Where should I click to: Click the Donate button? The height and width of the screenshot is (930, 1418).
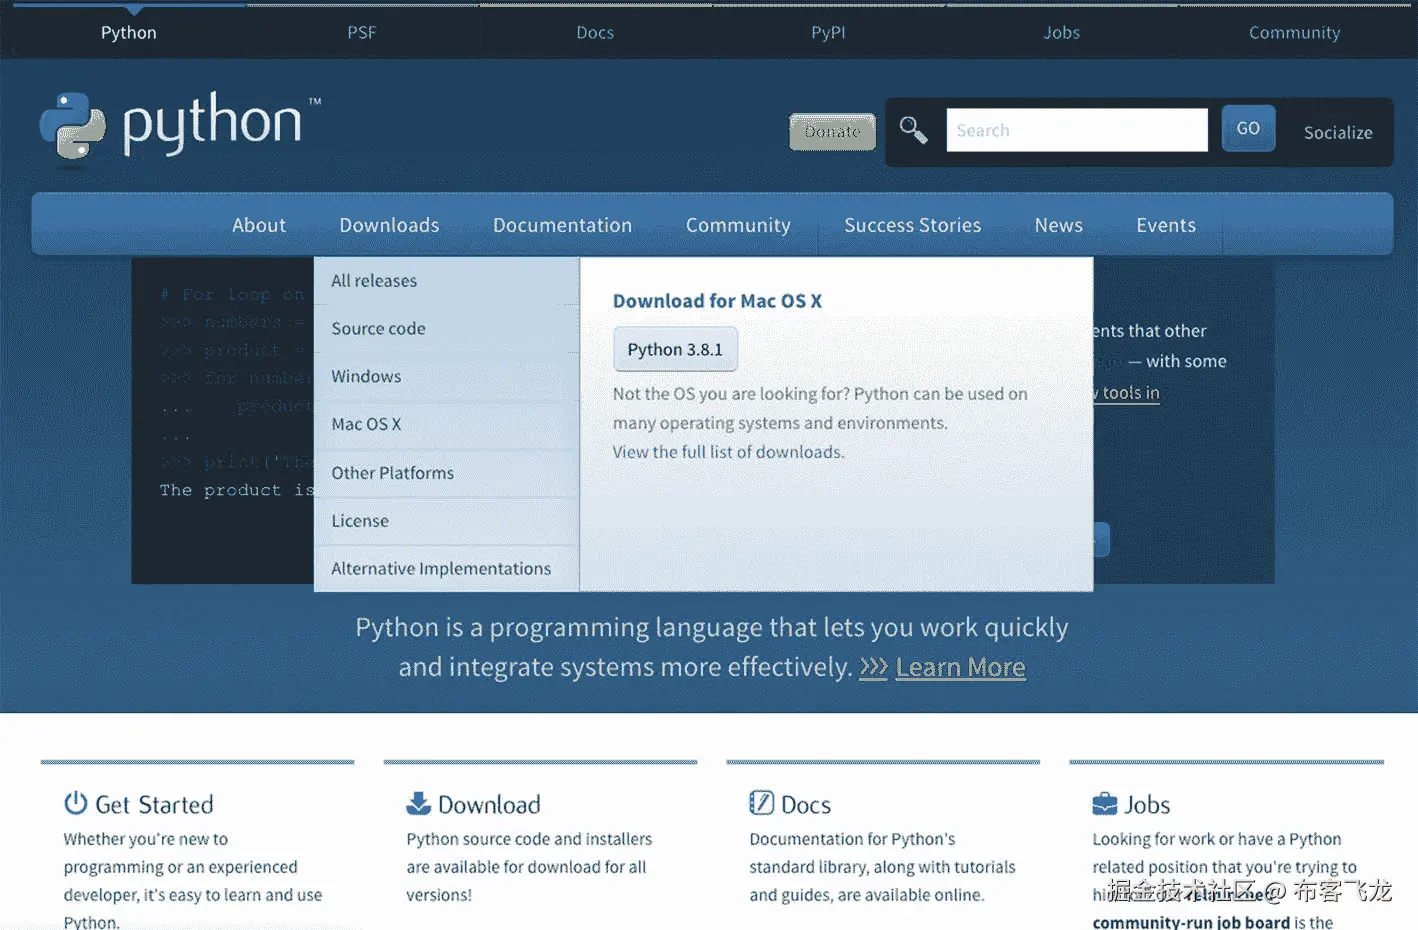tap(832, 131)
